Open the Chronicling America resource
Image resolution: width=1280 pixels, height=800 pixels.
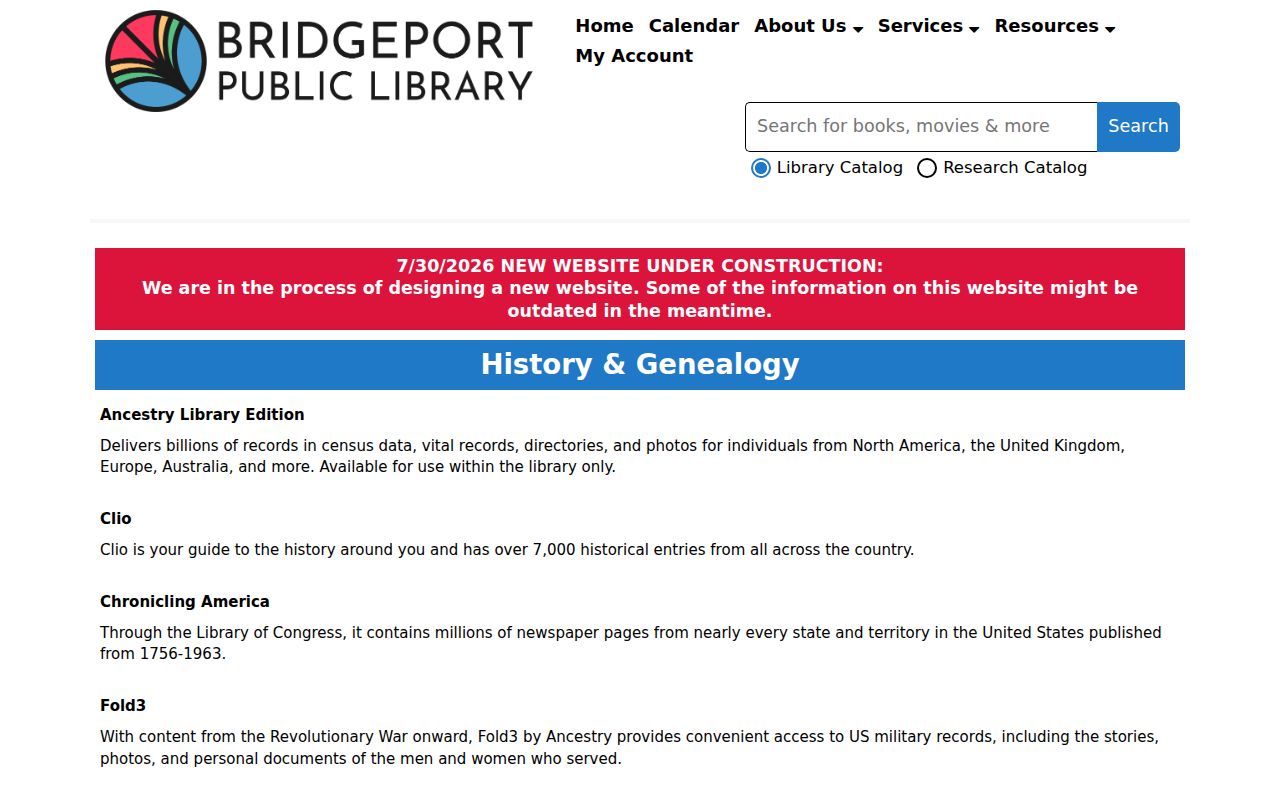[x=185, y=602]
